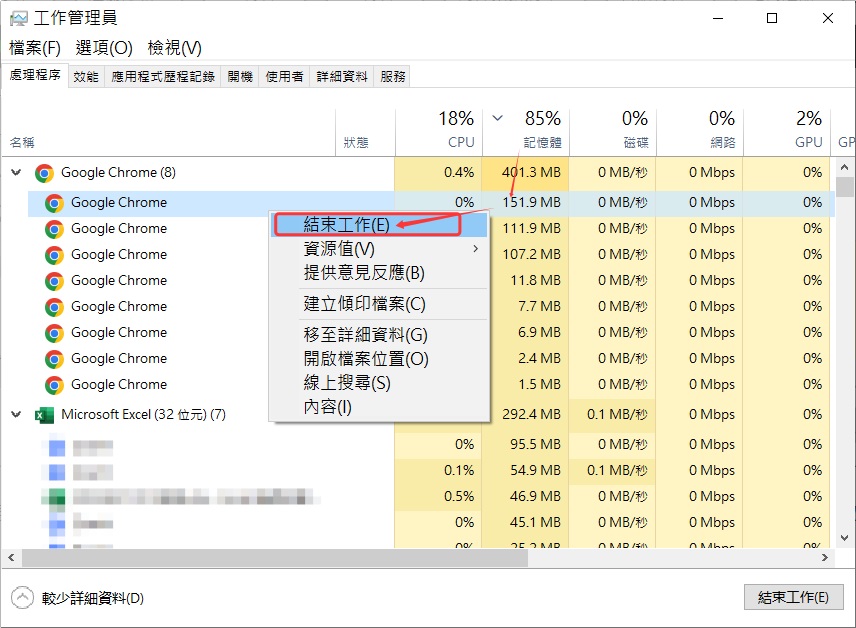
Task: Click the 46.9 MB memory cell
Action: tap(526, 496)
